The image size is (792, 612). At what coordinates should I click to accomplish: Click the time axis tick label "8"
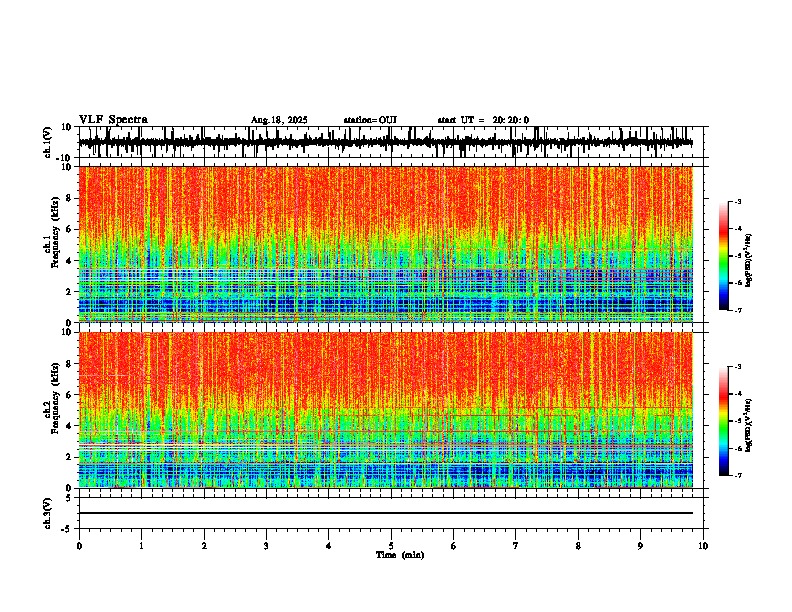(578, 546)
